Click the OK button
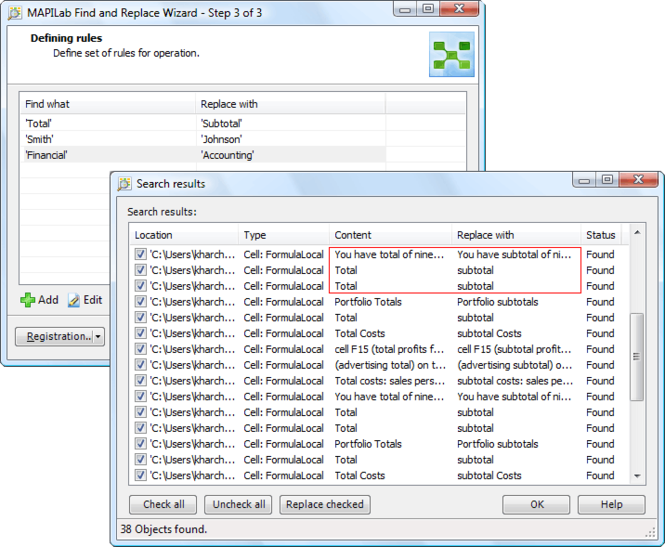 point(536,505)
